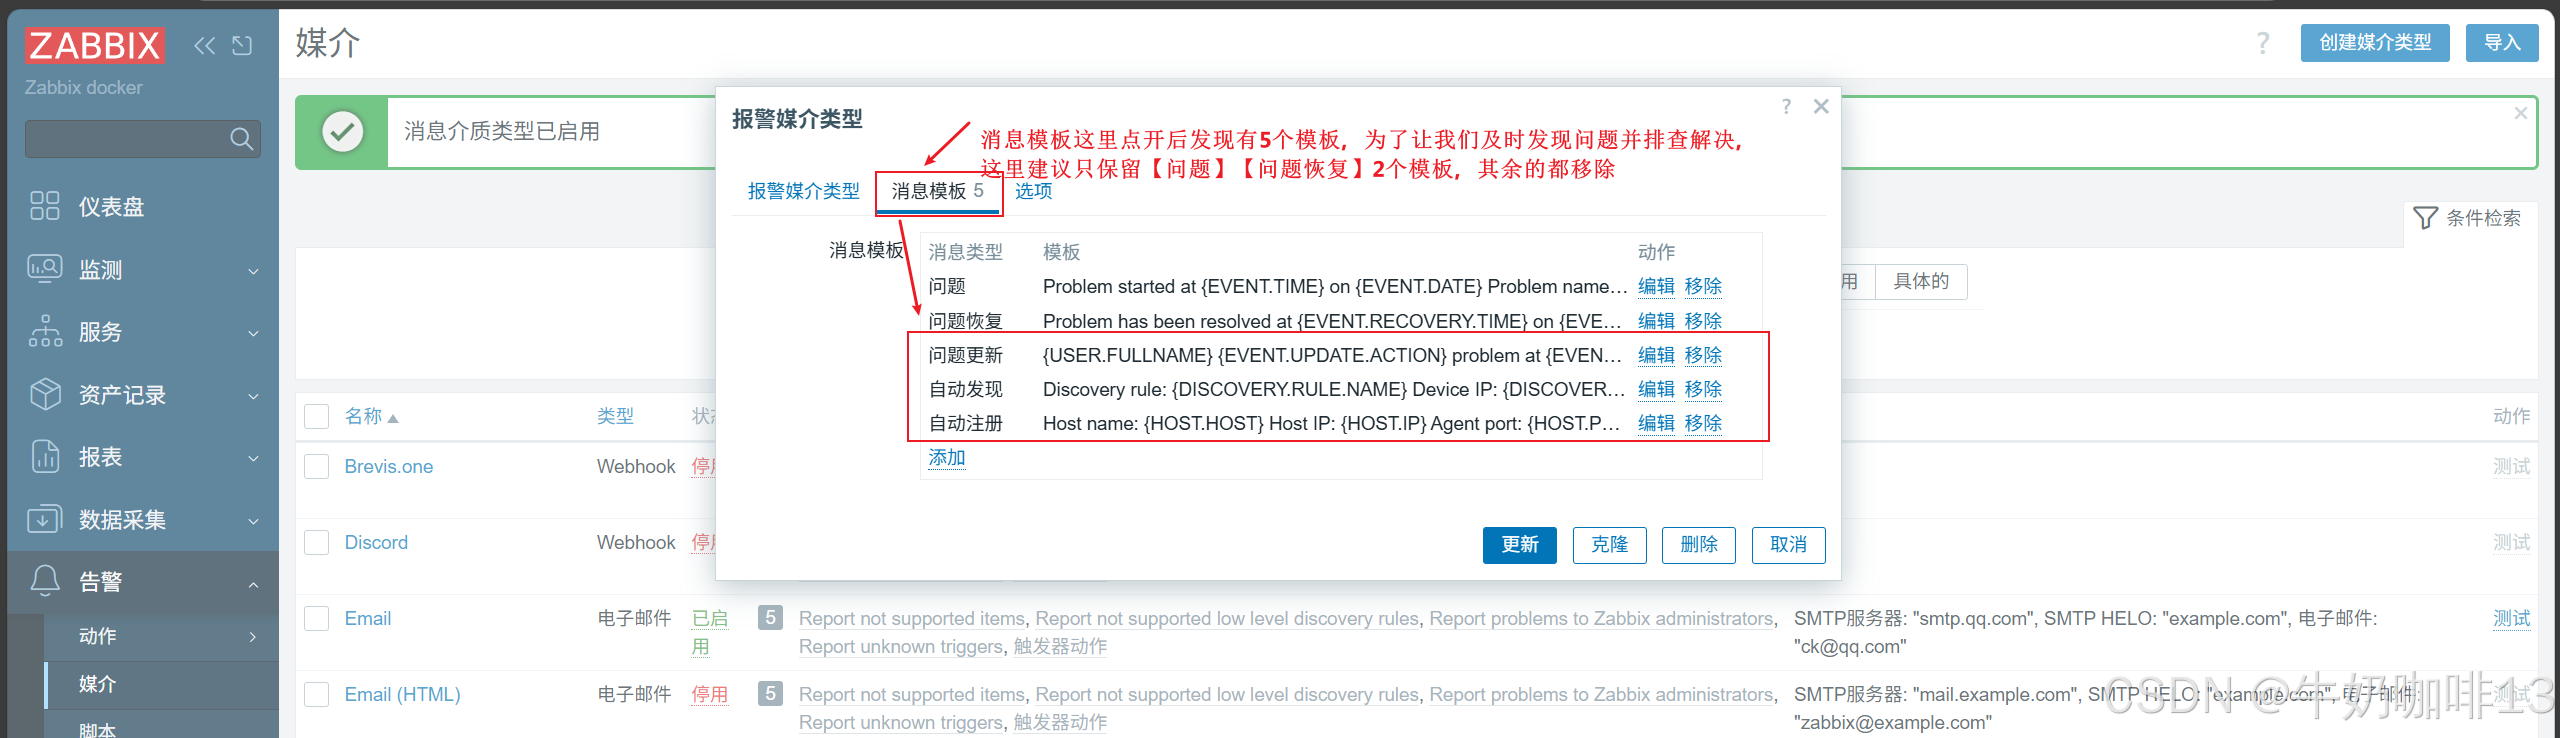Click the 报表 reports icon
This screenshot has width=2560, height=738.
45,457
